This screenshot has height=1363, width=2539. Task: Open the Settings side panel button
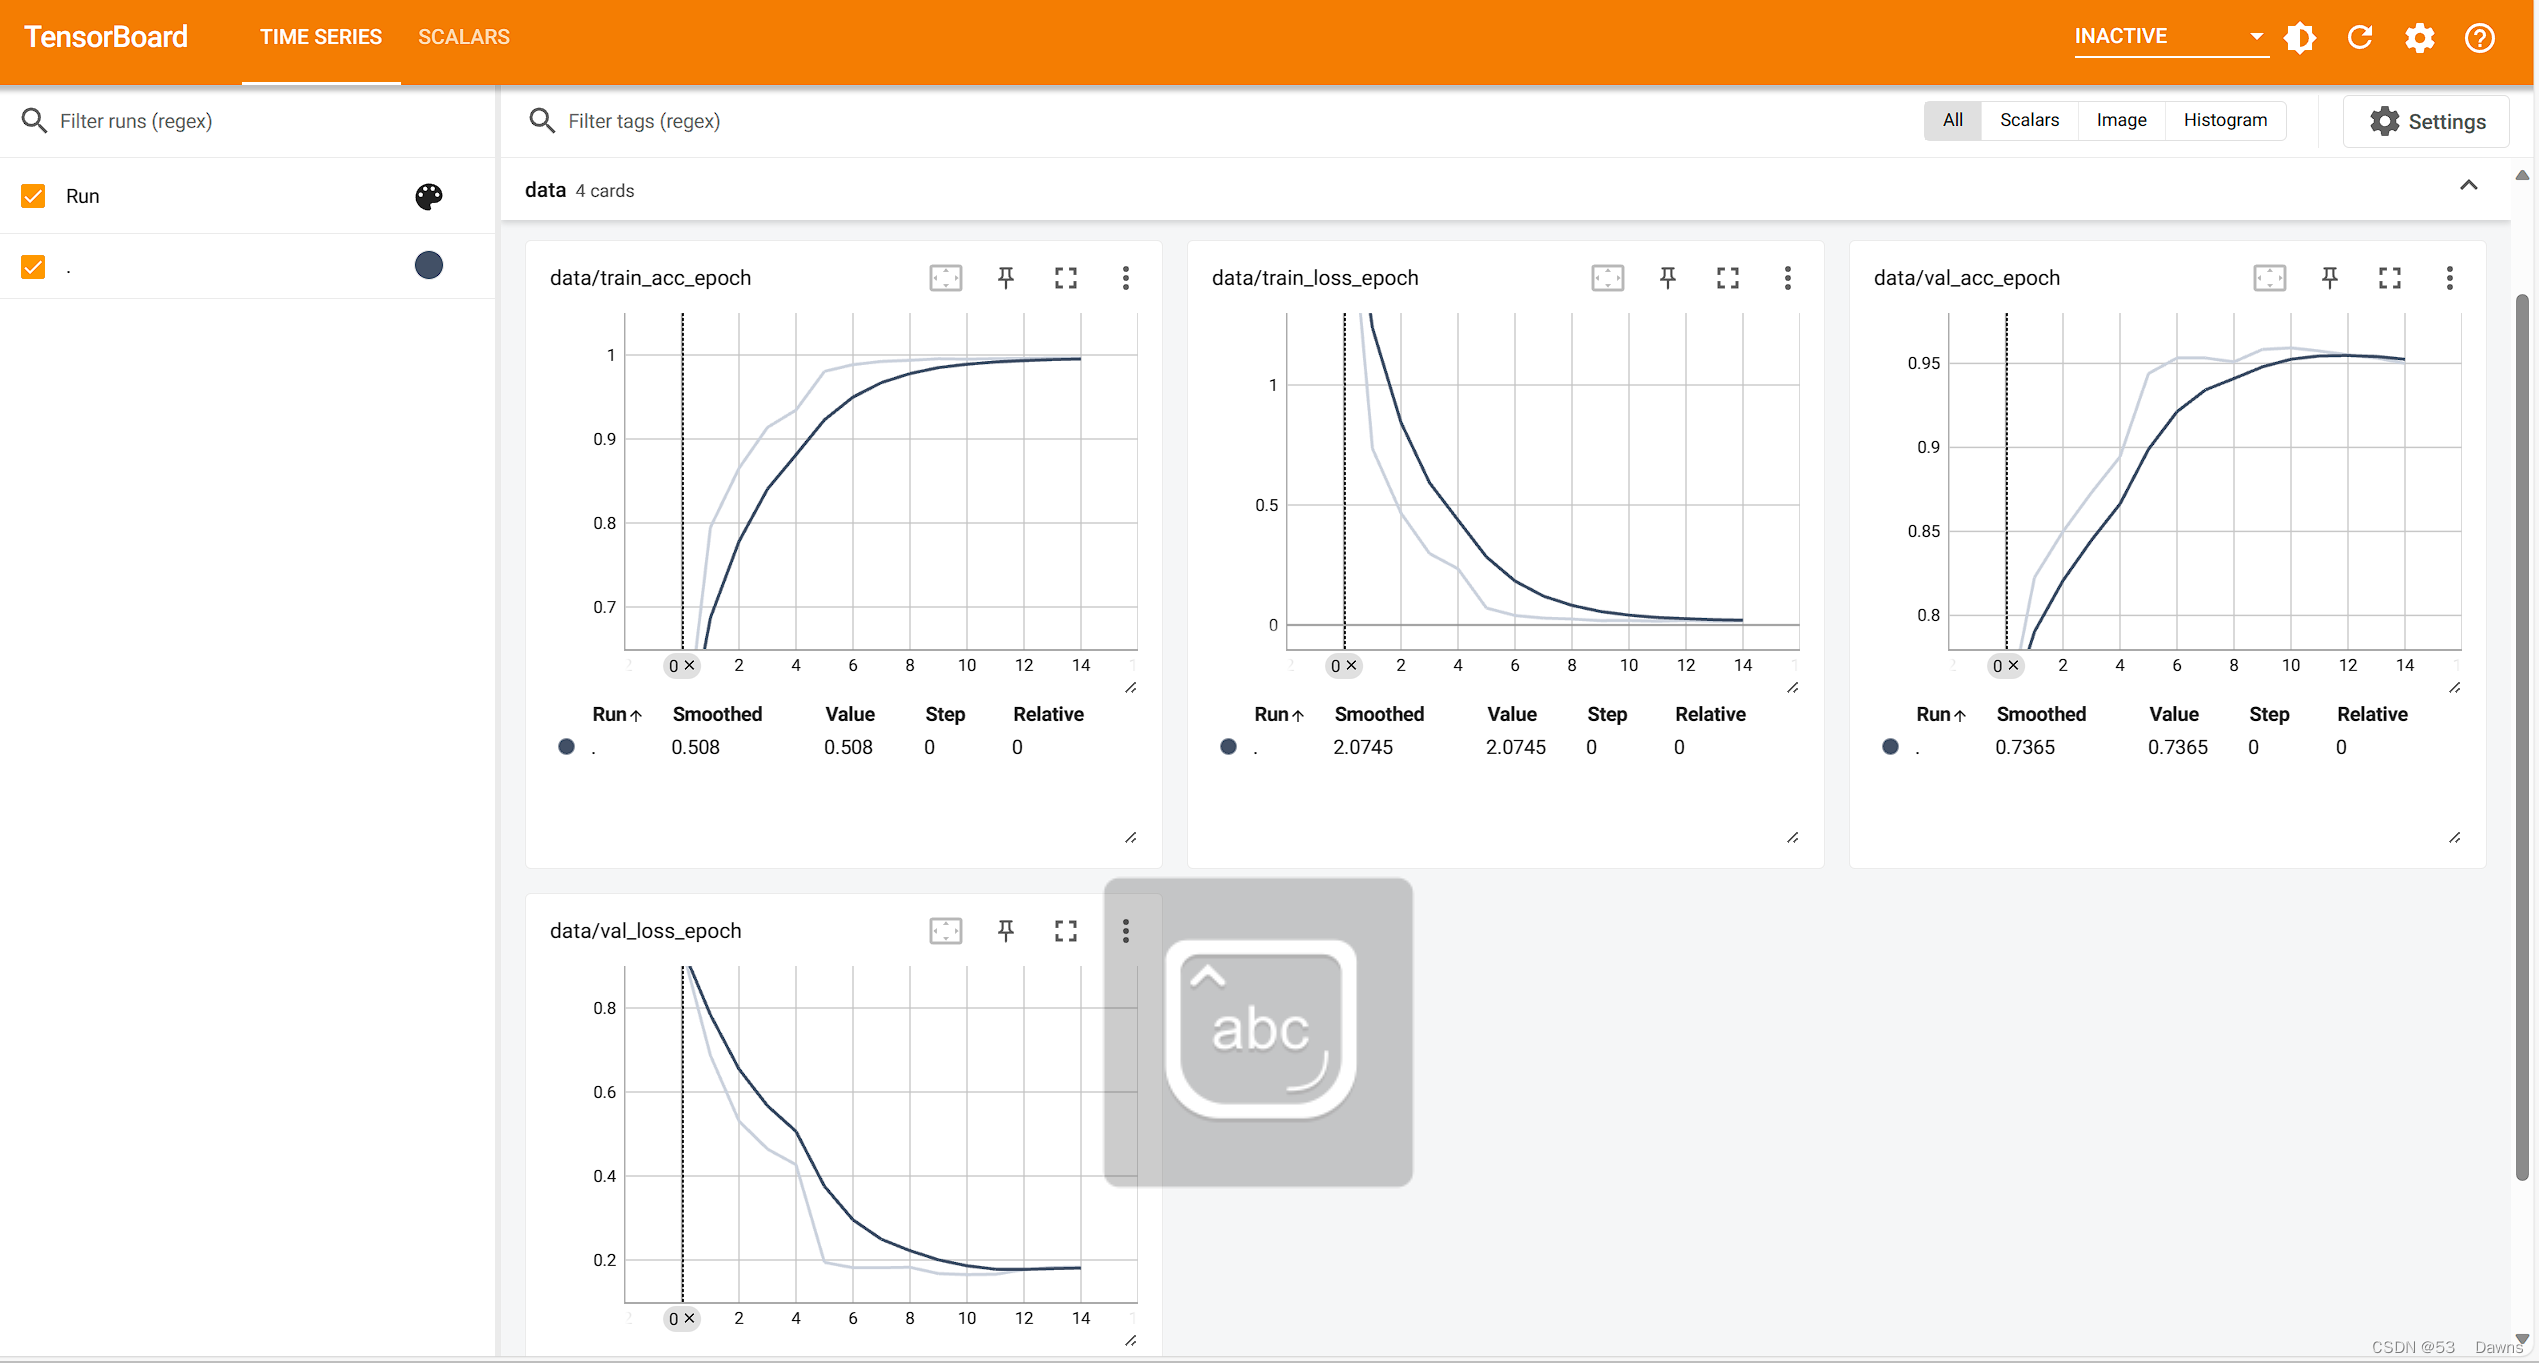tap(2427, 121)
